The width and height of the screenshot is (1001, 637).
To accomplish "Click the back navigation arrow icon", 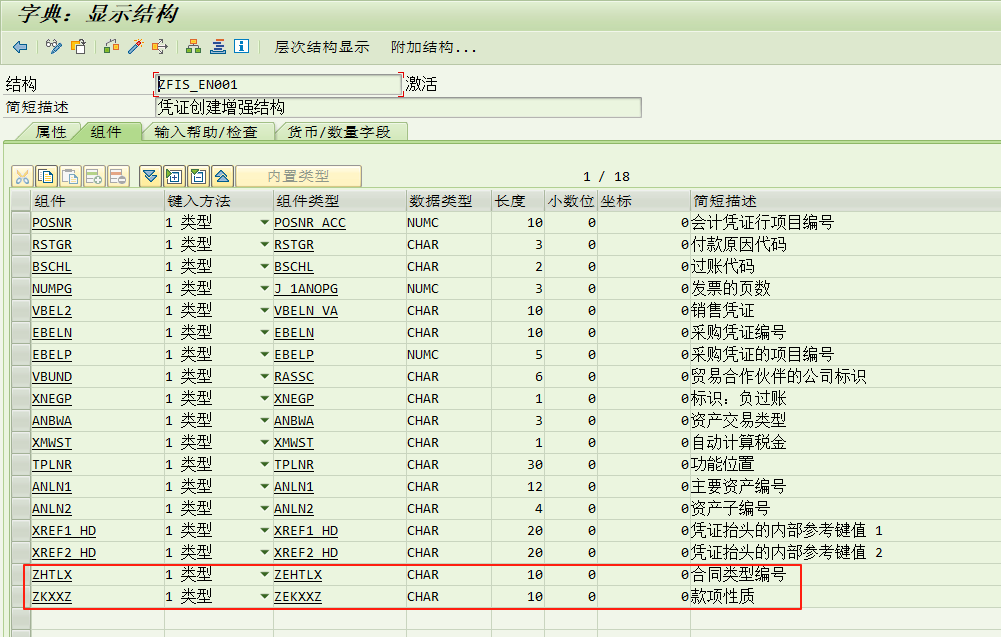I will coord(18,46).
